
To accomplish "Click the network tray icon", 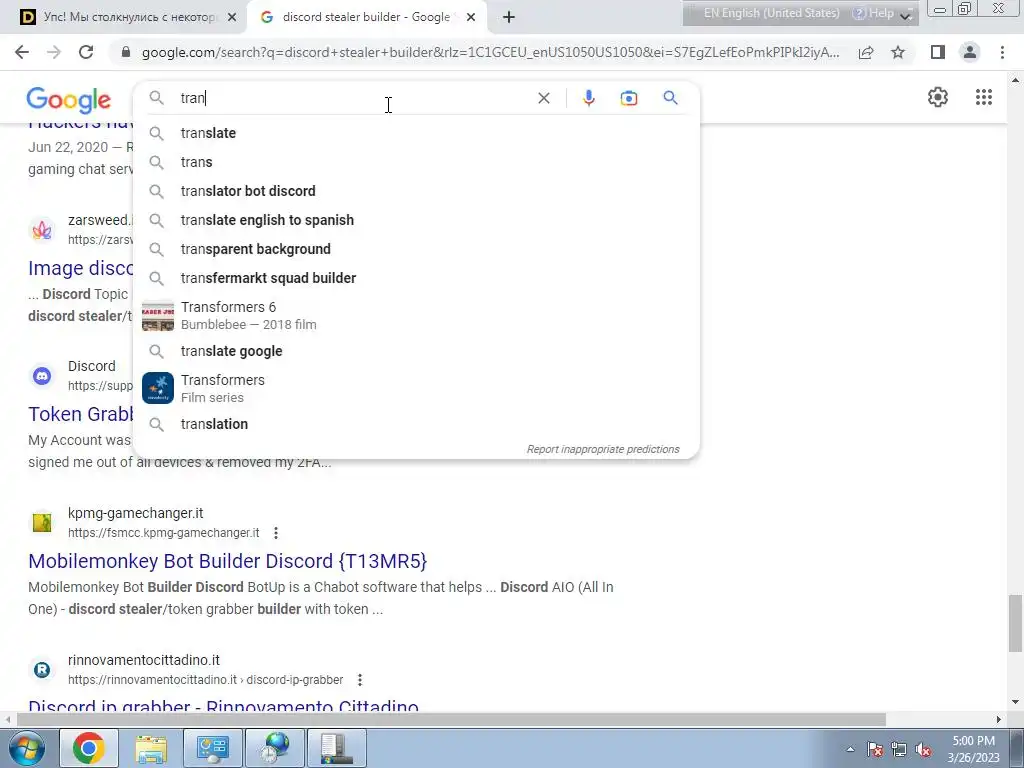I will 899,750.
